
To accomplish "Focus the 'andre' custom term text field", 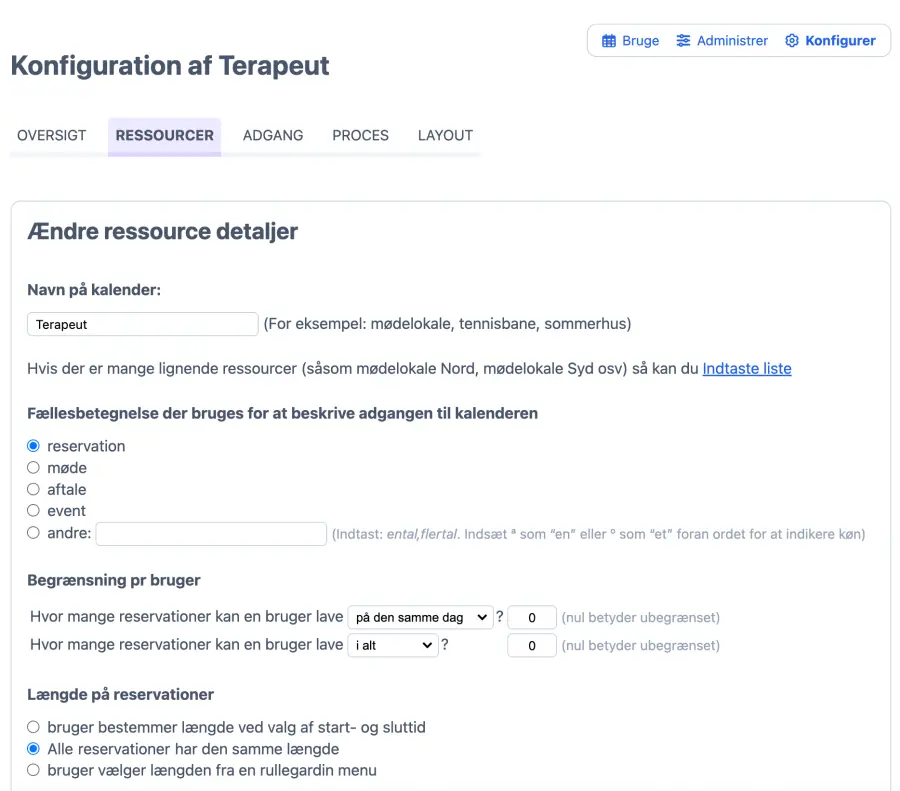I will point(211,534).
